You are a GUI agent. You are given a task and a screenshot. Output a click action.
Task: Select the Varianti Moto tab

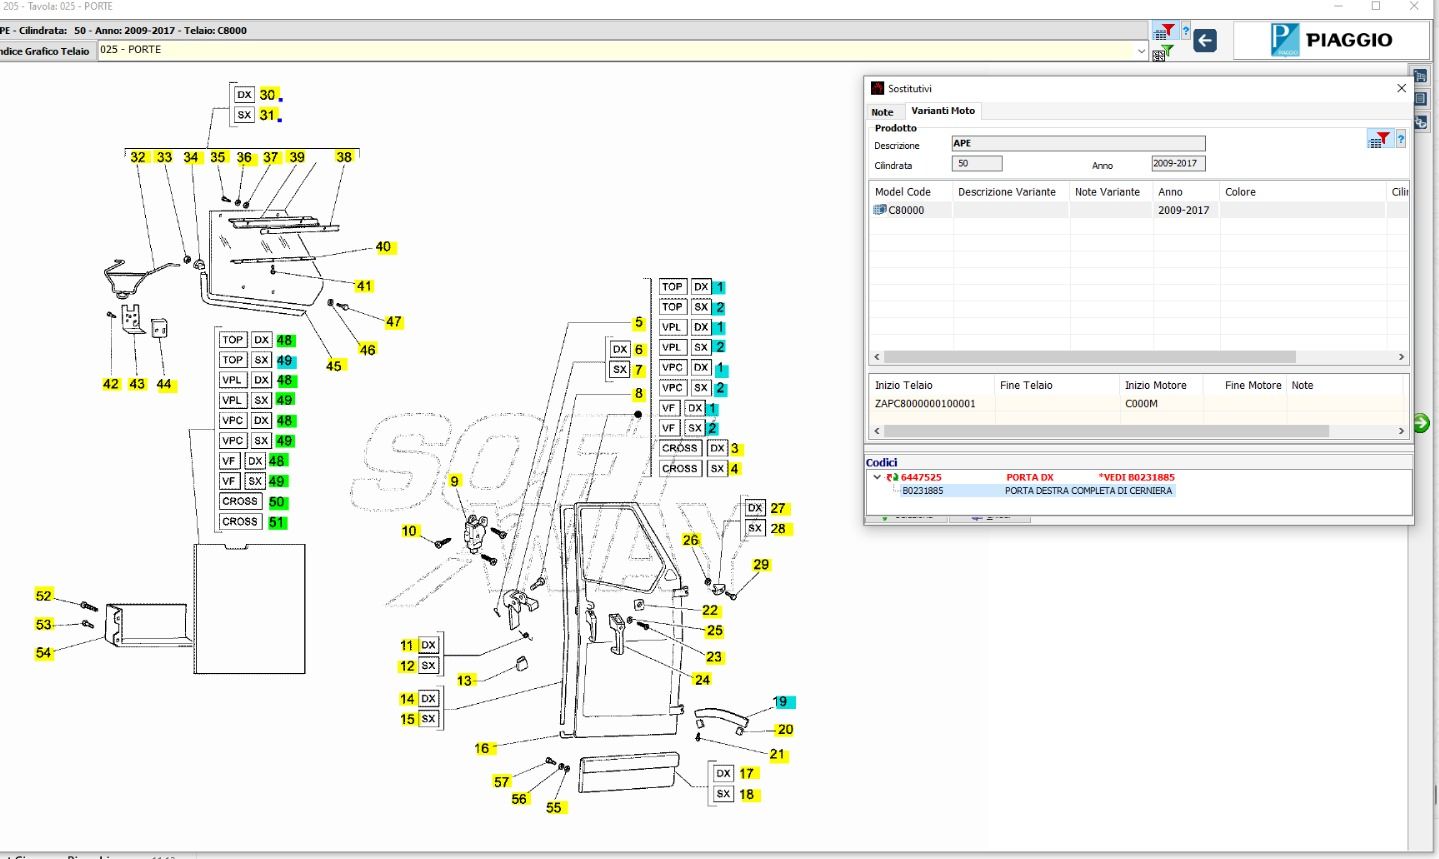942,111
